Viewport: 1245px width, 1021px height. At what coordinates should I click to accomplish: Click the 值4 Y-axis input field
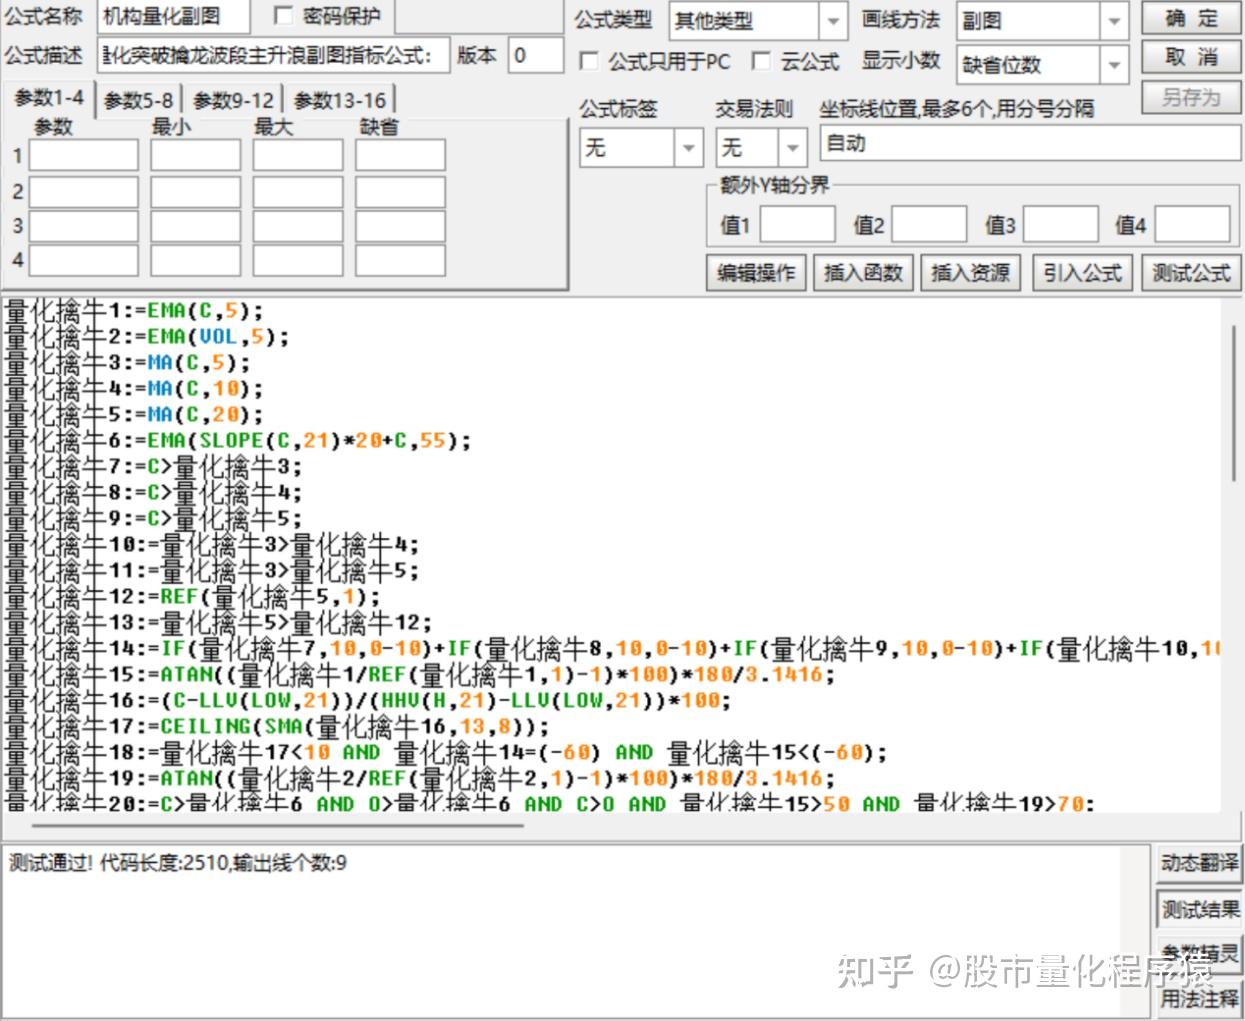pos(1192,225)
